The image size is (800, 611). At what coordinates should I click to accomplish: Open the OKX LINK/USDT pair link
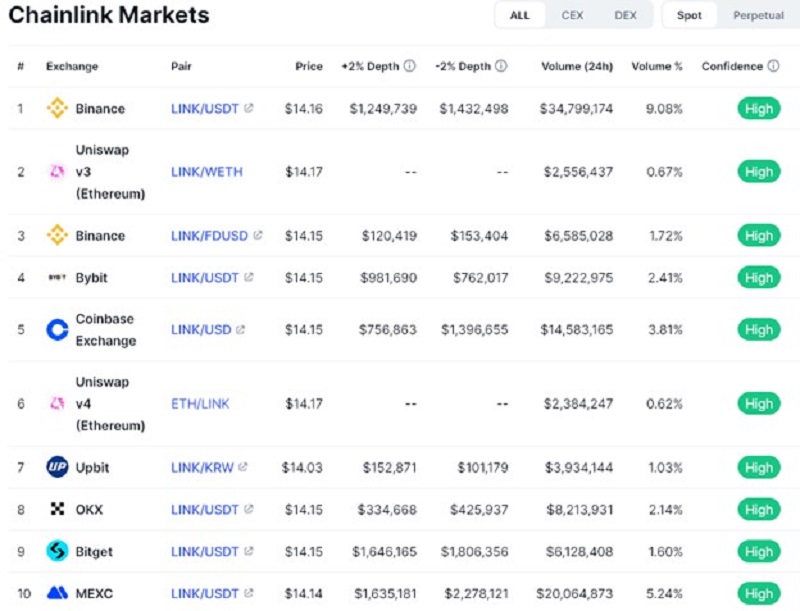click(205, 510)
